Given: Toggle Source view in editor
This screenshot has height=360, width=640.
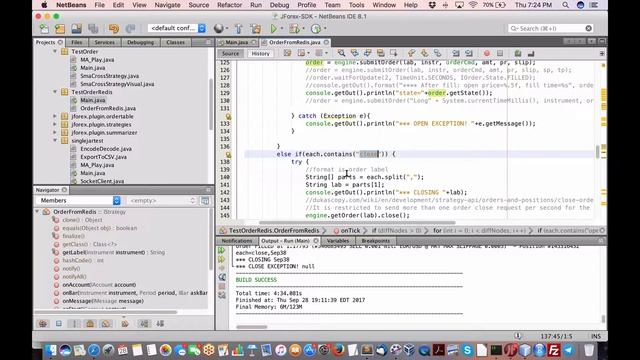Looking at the screenshot, I should tap(230, 53).
